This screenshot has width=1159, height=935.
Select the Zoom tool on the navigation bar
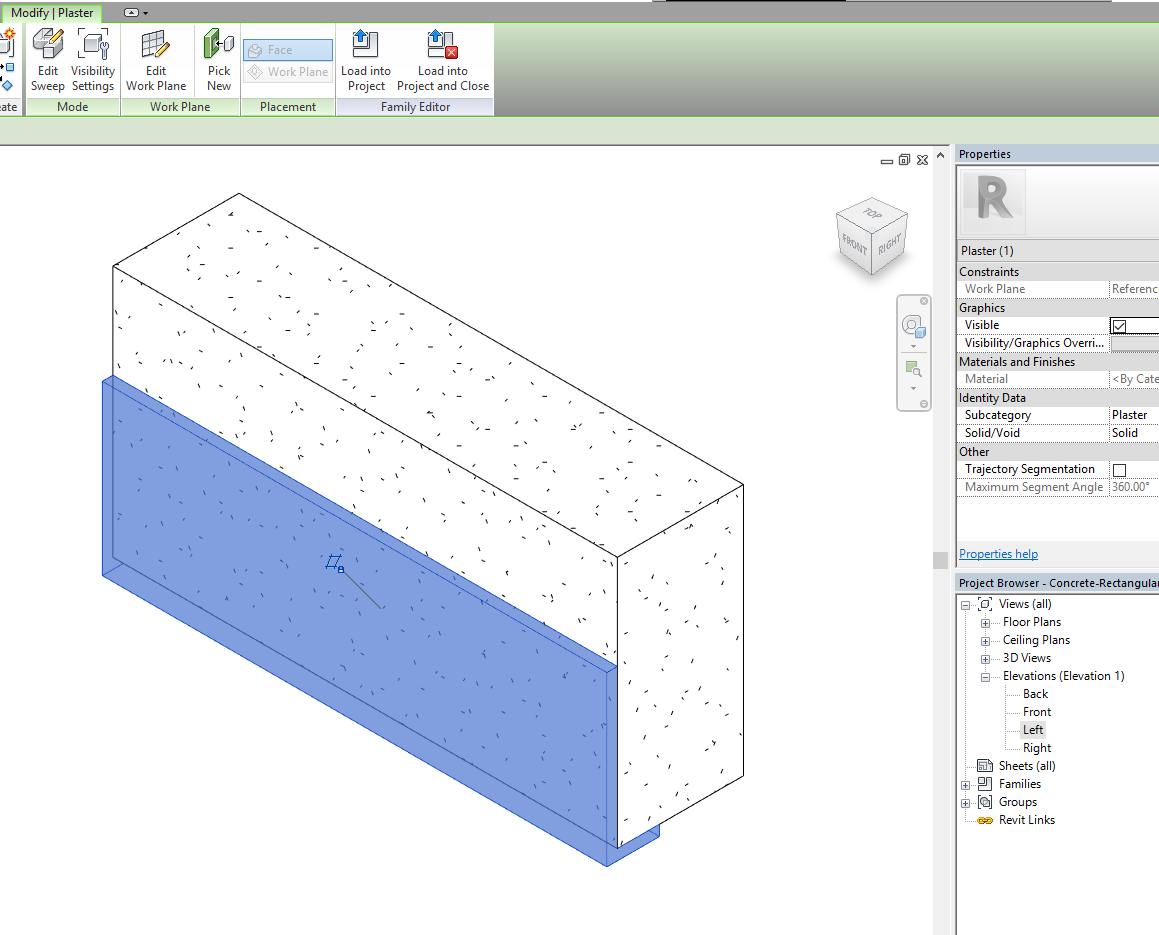[913, 368]
